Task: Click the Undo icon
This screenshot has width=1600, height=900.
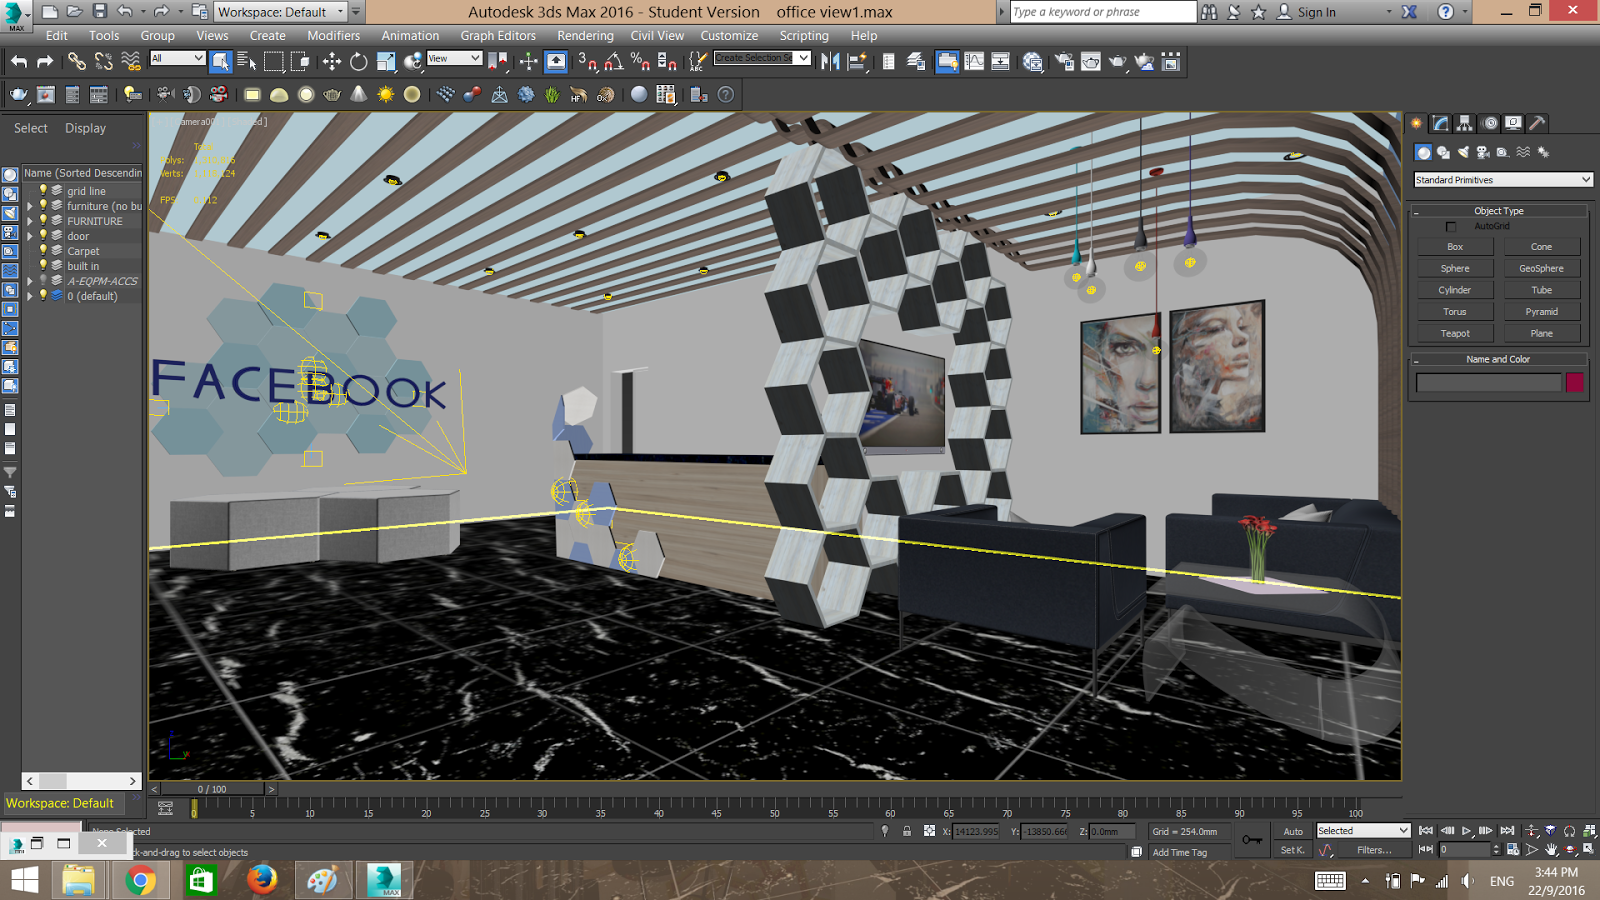Action: click(18, 61)
